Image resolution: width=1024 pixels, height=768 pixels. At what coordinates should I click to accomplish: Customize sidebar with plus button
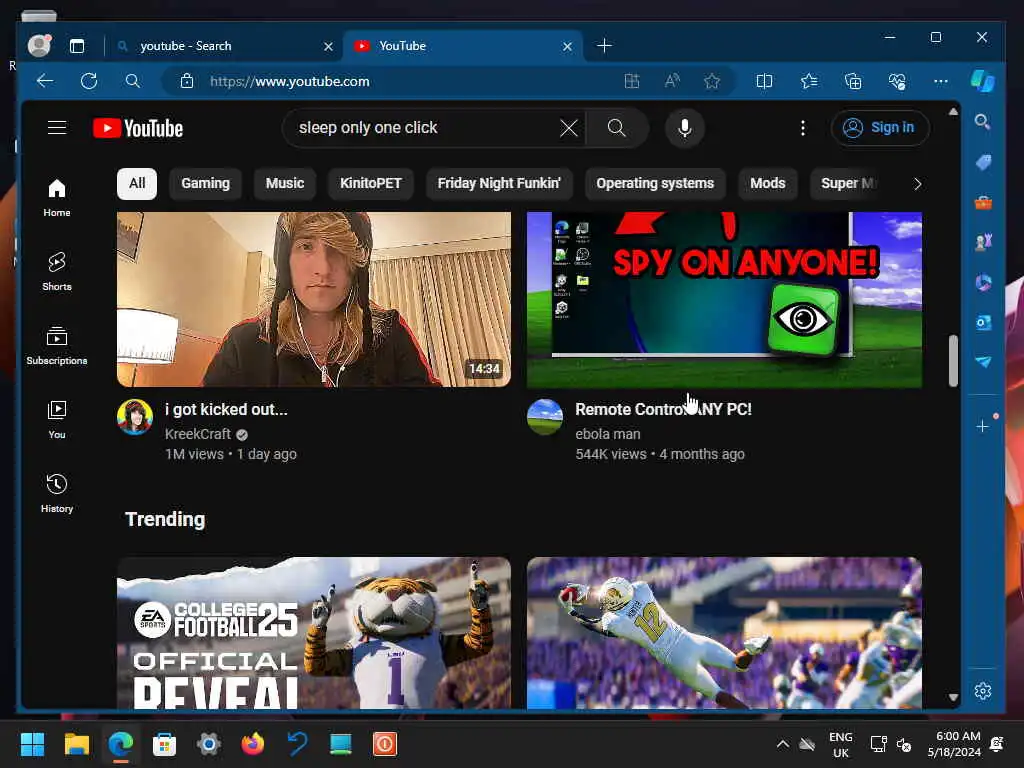982,426
